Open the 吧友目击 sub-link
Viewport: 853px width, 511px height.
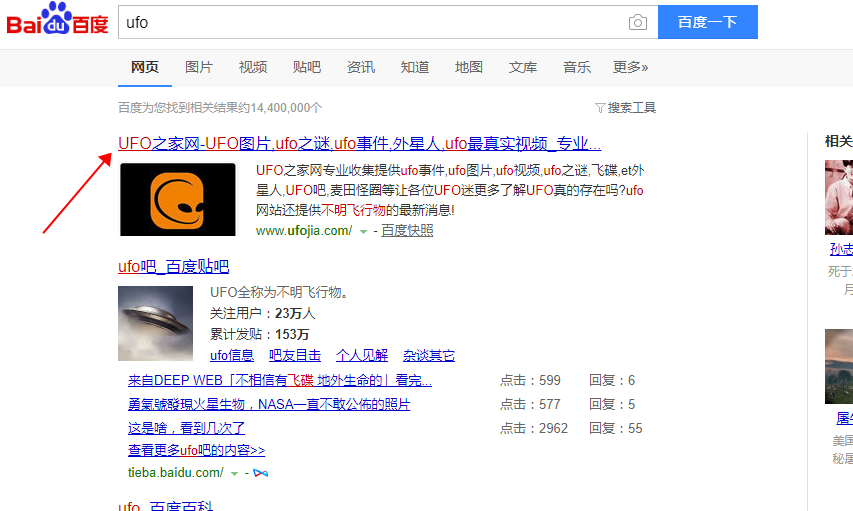[x=295, y=355]
